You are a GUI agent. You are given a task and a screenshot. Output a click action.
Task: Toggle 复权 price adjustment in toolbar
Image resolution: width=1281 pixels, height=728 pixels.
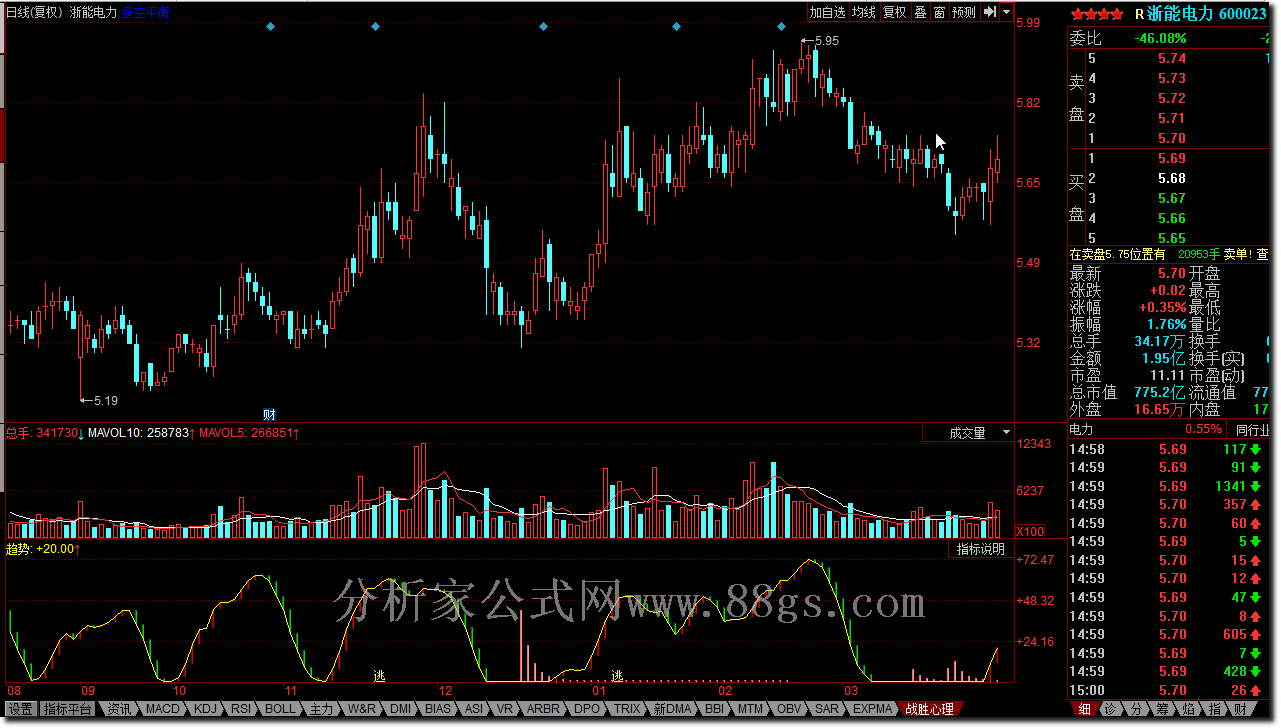pos(894,12)
